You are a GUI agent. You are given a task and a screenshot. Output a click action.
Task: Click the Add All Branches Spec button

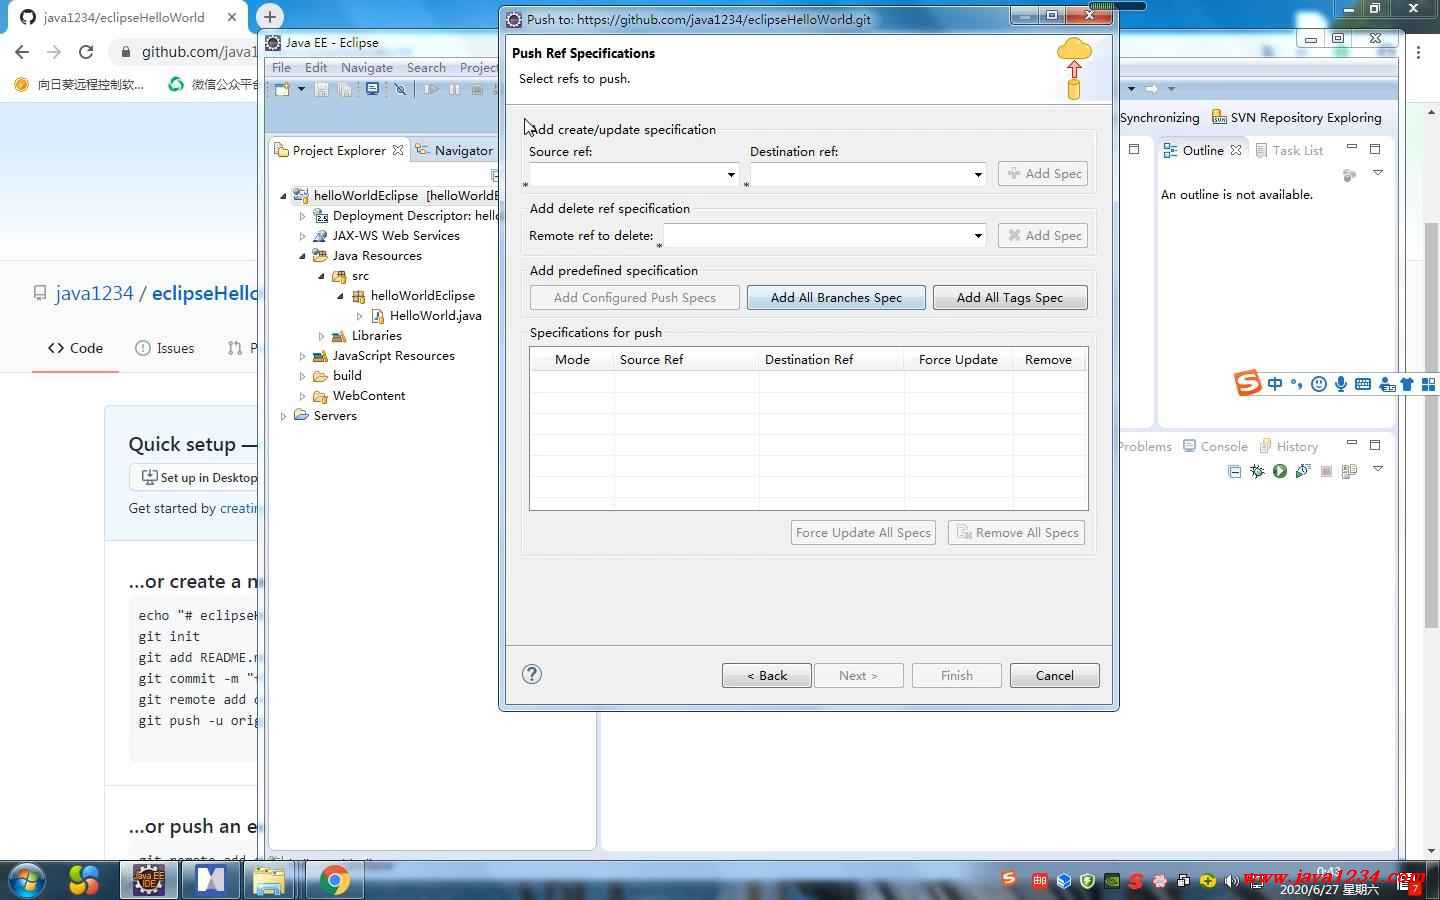tap(836, 298)
